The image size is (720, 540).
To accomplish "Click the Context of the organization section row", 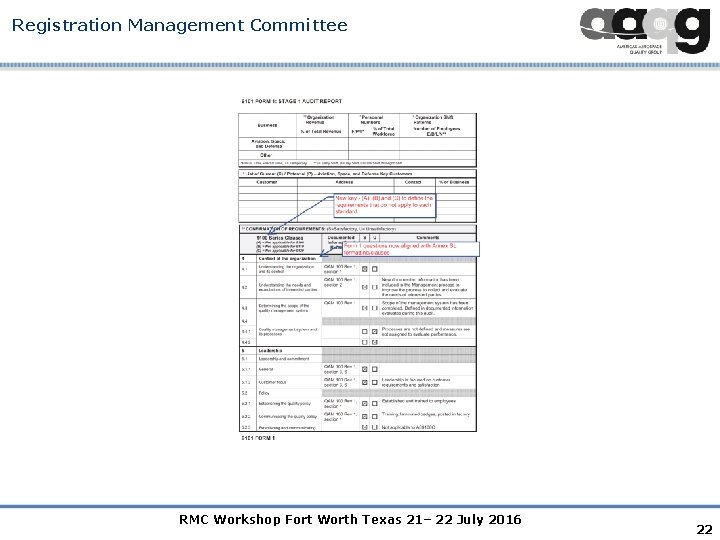I will [x=358, y=259].
